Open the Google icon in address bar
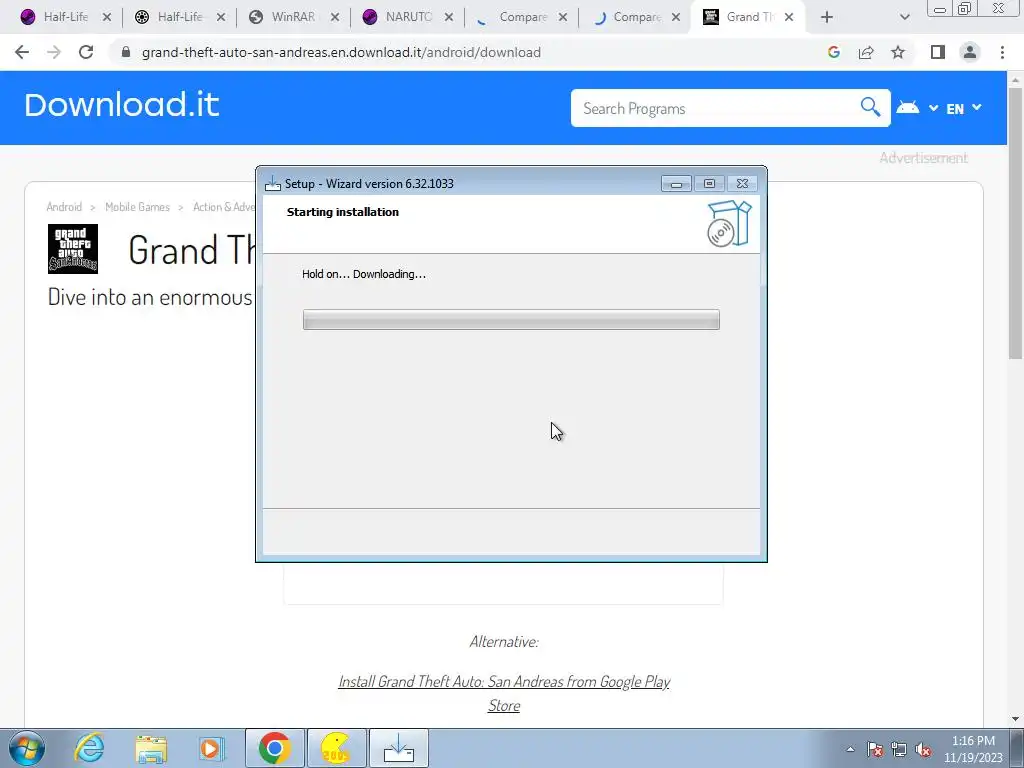Viewport: 1024px width, 768px height. [833, 52]
